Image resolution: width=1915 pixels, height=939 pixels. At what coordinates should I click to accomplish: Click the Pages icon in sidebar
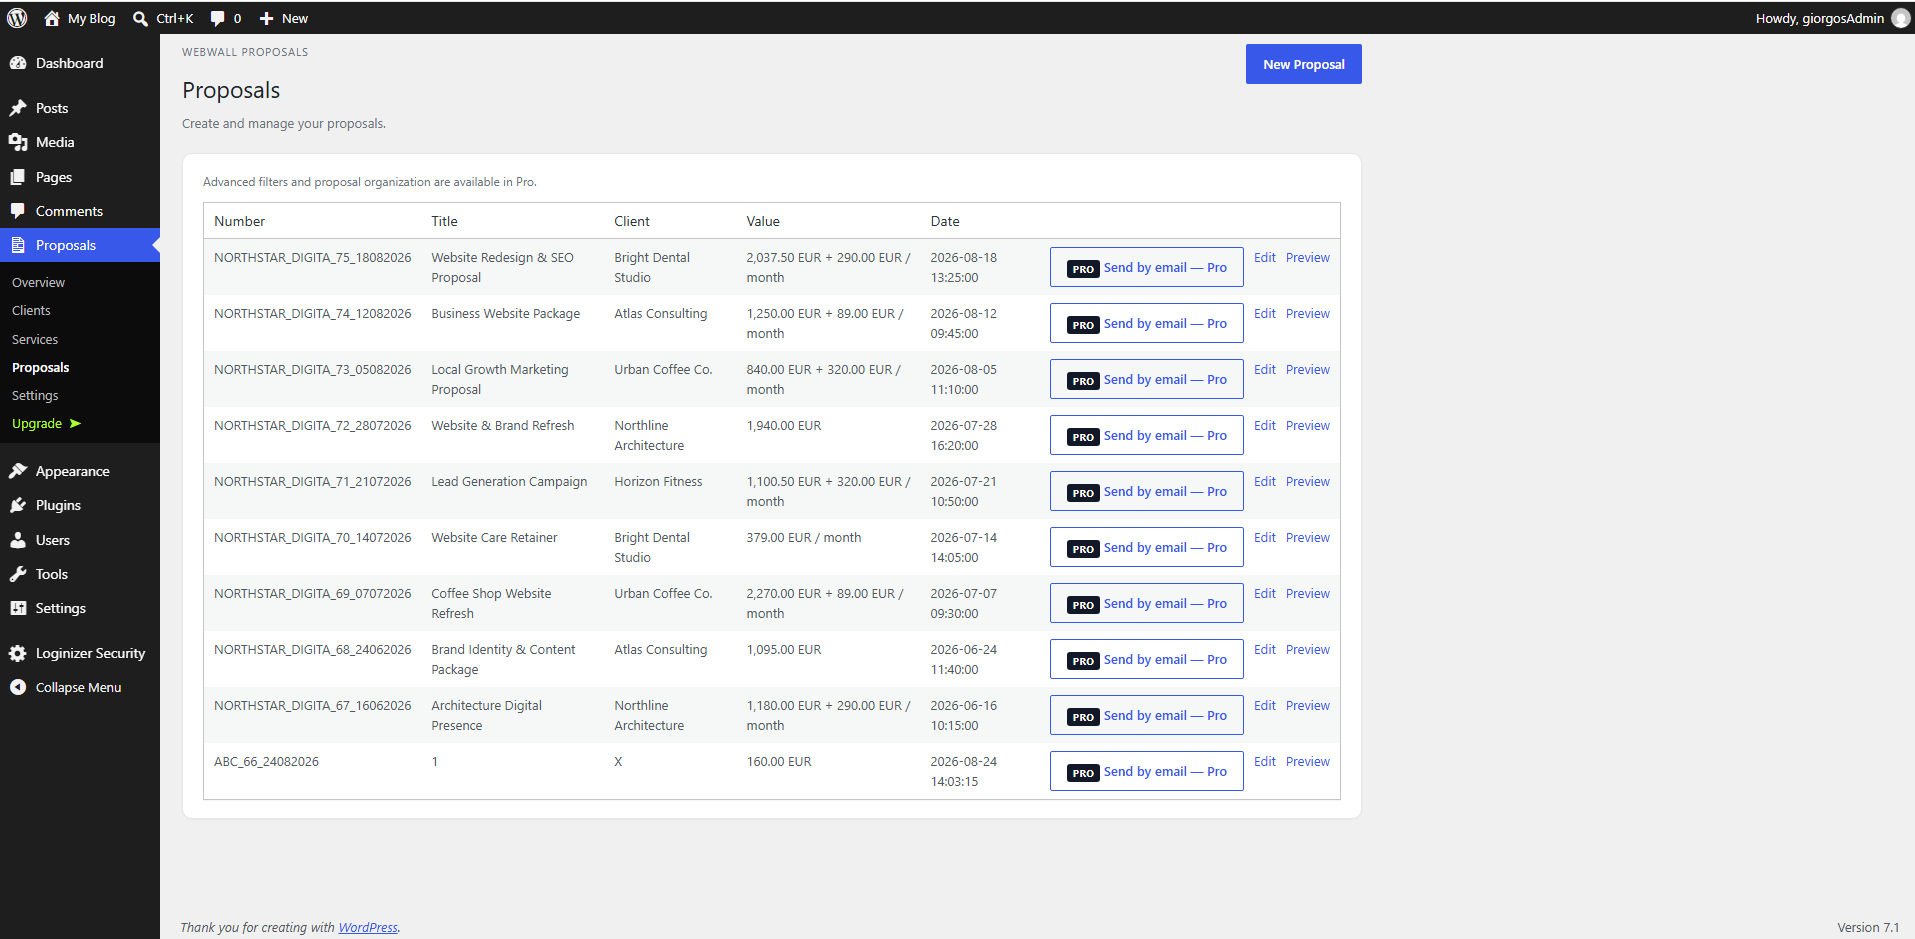[x=18, y=177]
